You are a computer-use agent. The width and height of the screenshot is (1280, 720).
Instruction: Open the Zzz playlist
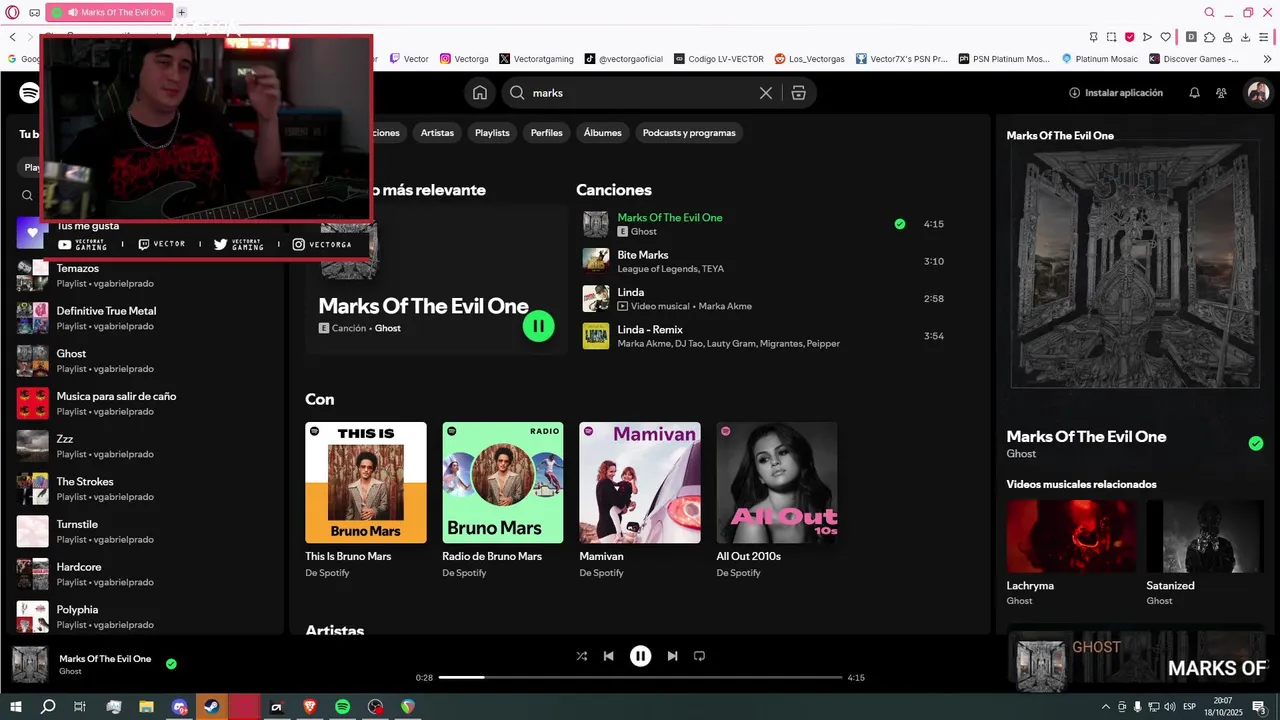[145, 446]
